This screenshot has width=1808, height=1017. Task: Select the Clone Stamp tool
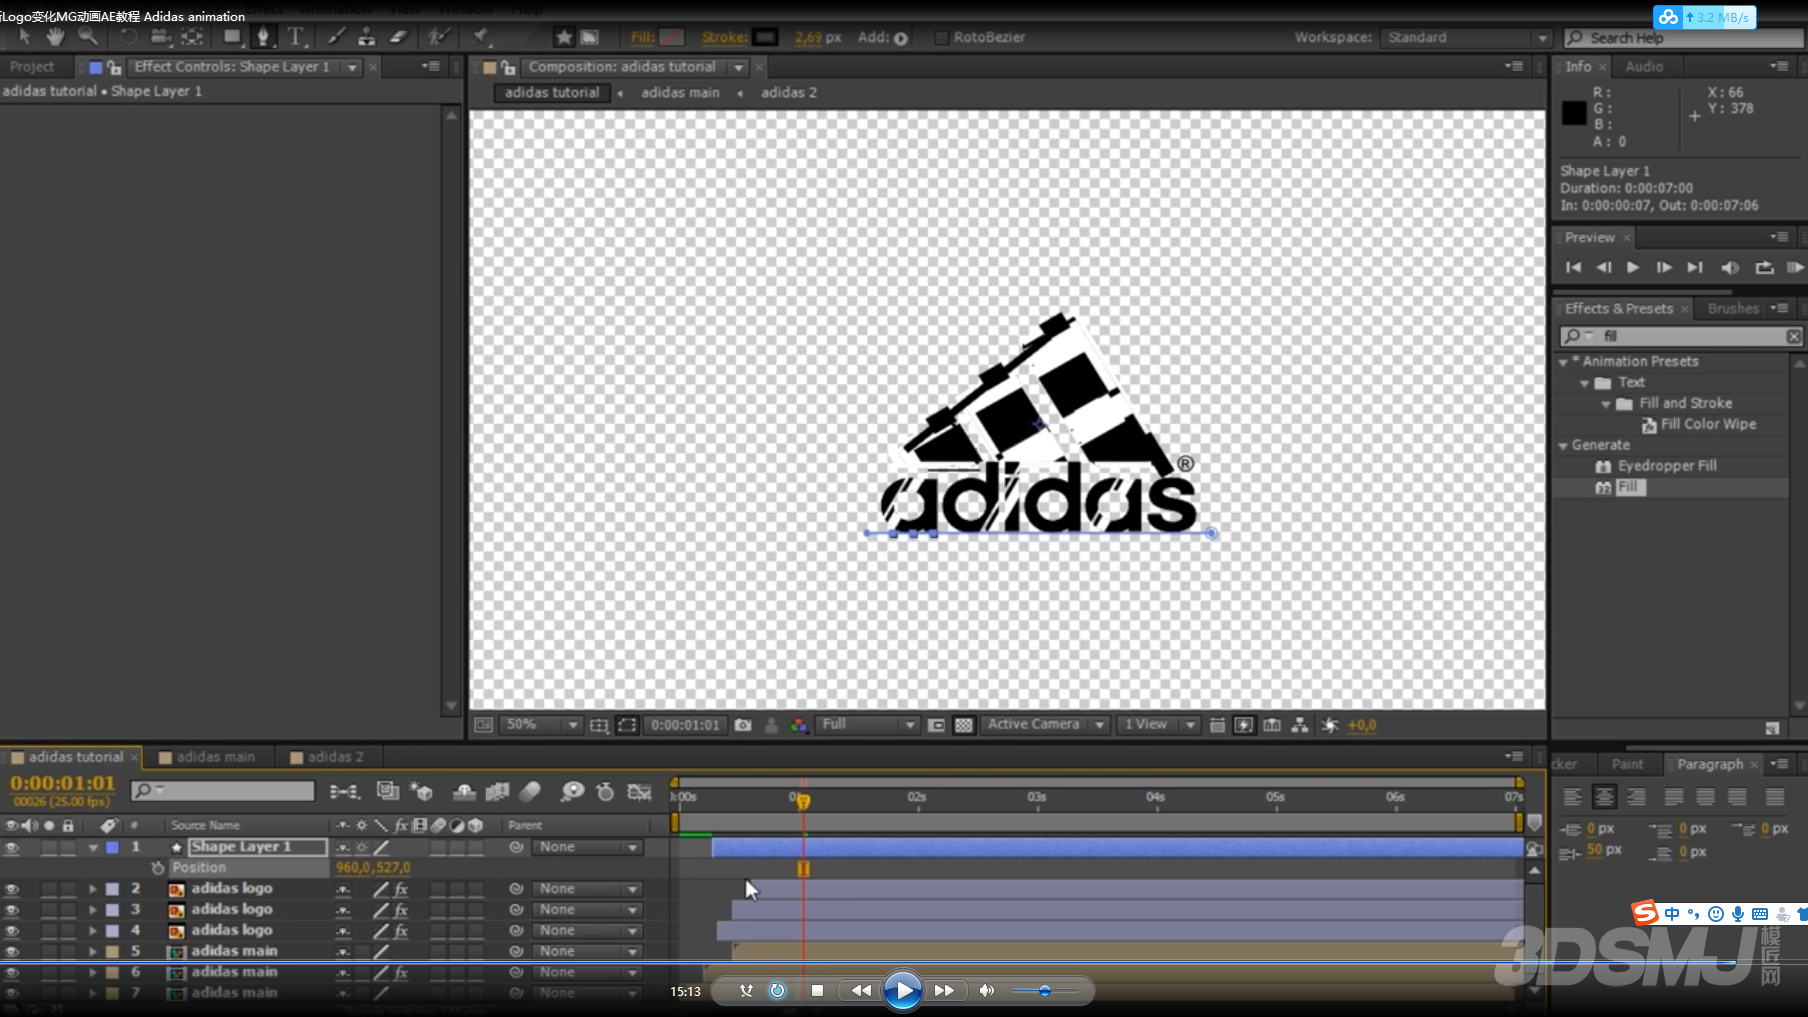[367, 37]
